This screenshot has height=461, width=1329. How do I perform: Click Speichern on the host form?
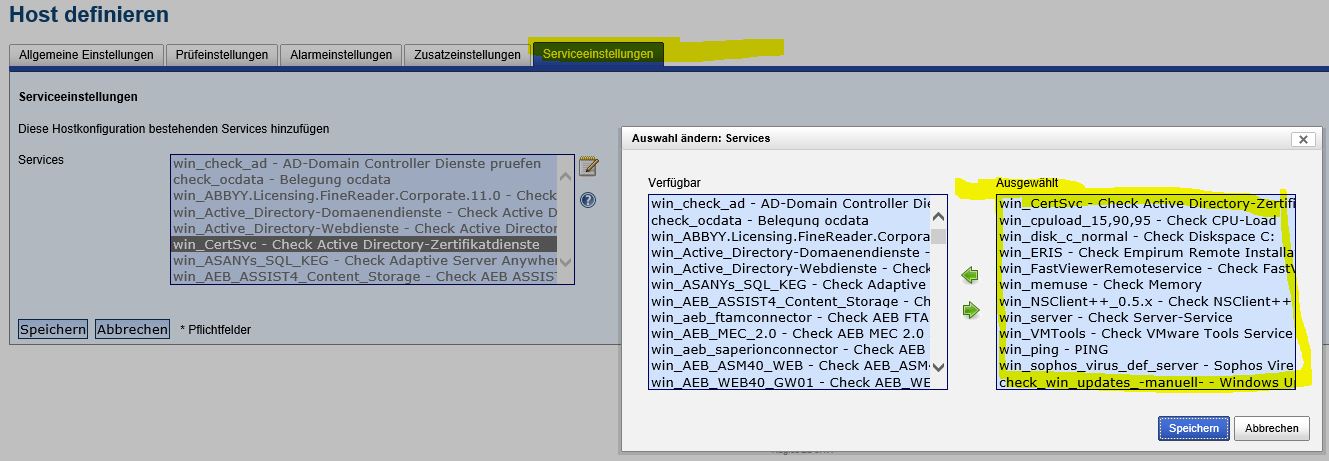(x=53, y=329)
